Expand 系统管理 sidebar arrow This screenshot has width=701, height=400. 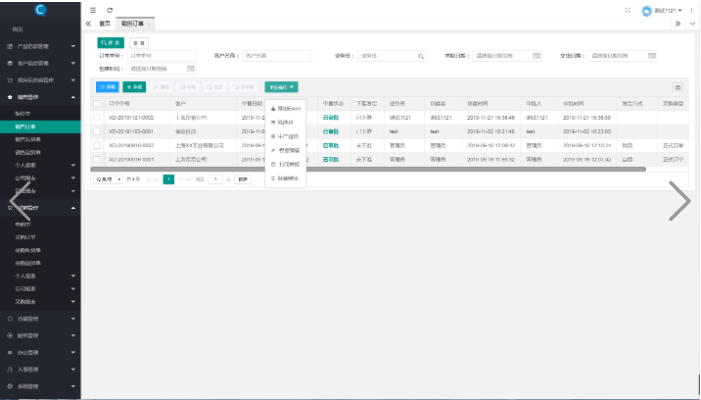[x=73, y=386]
